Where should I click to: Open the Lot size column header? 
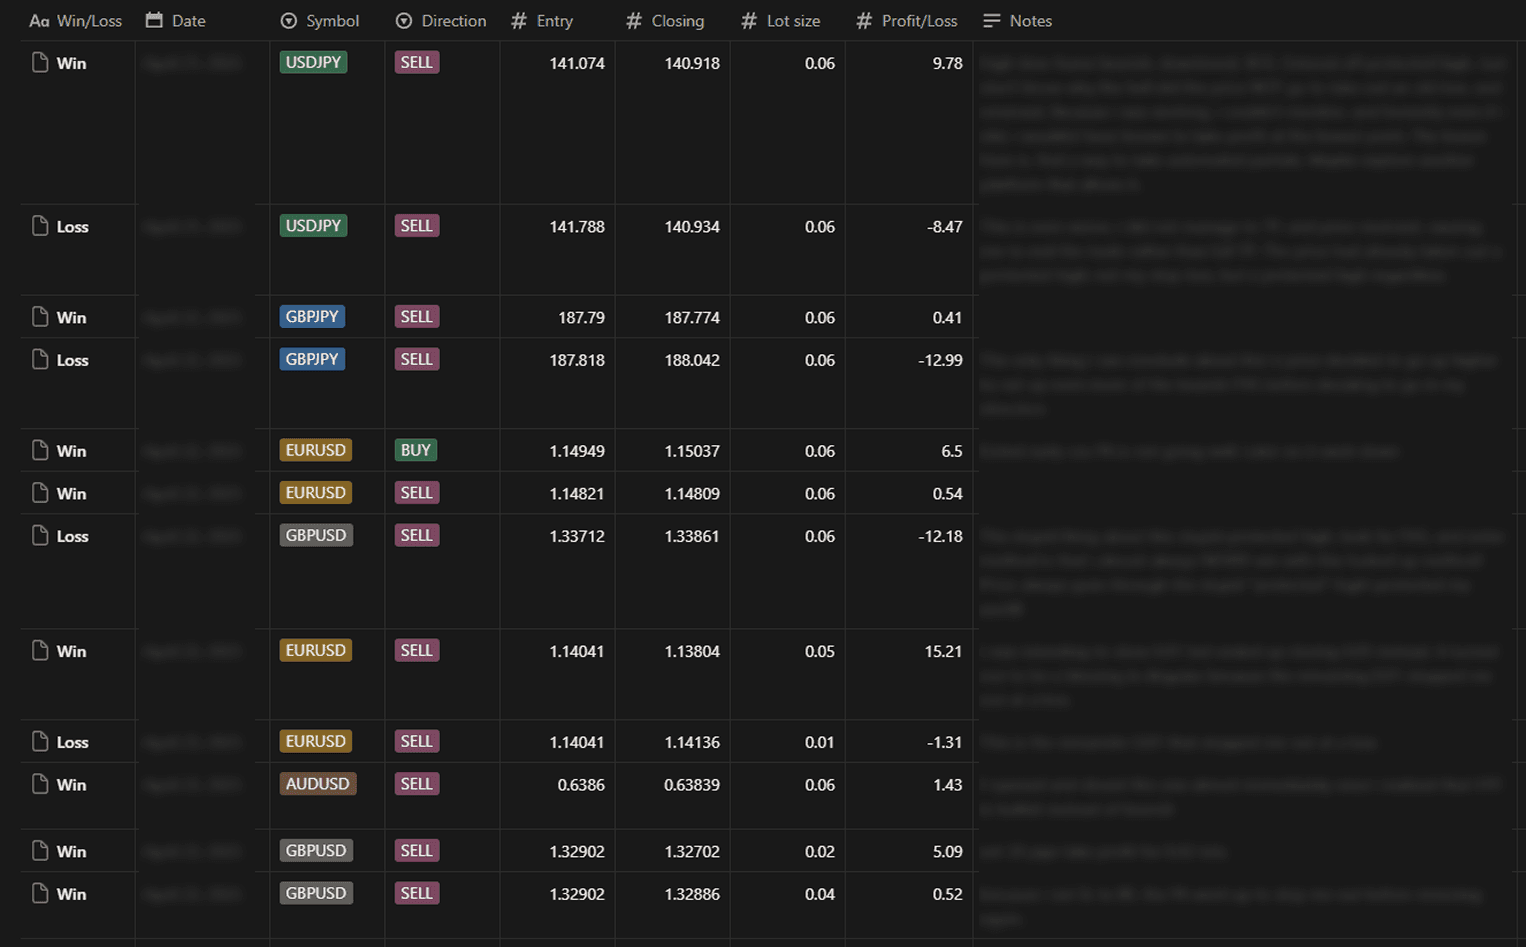(781, 21)
